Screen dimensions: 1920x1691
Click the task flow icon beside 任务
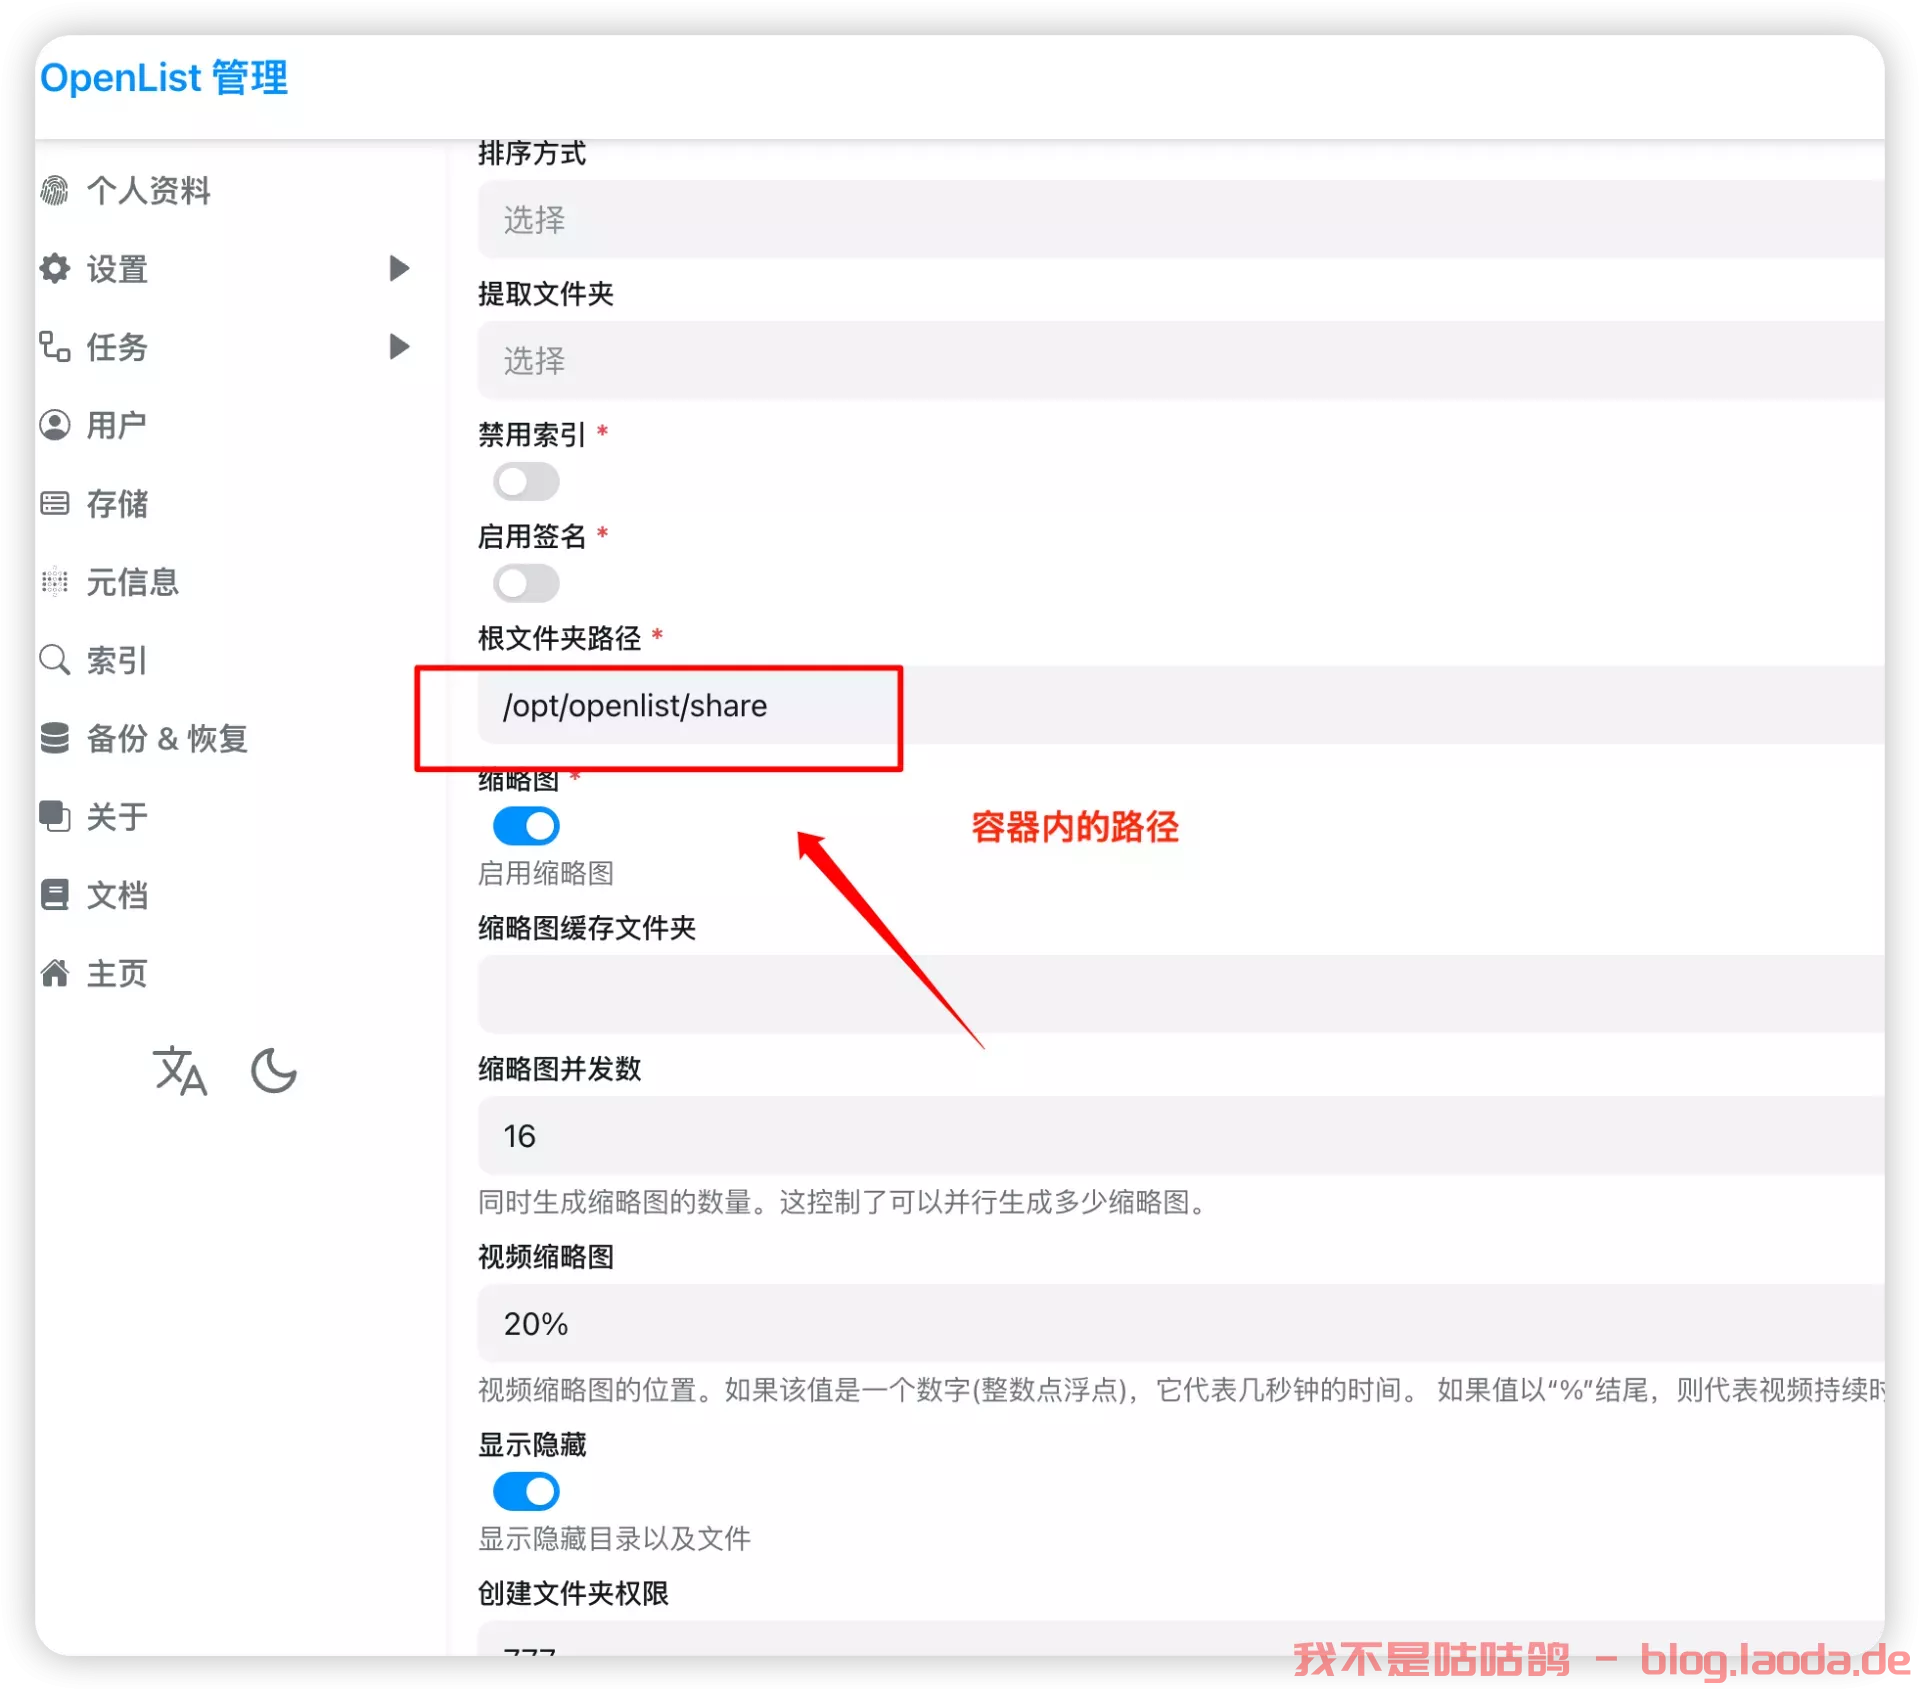(x=55, y=347)
